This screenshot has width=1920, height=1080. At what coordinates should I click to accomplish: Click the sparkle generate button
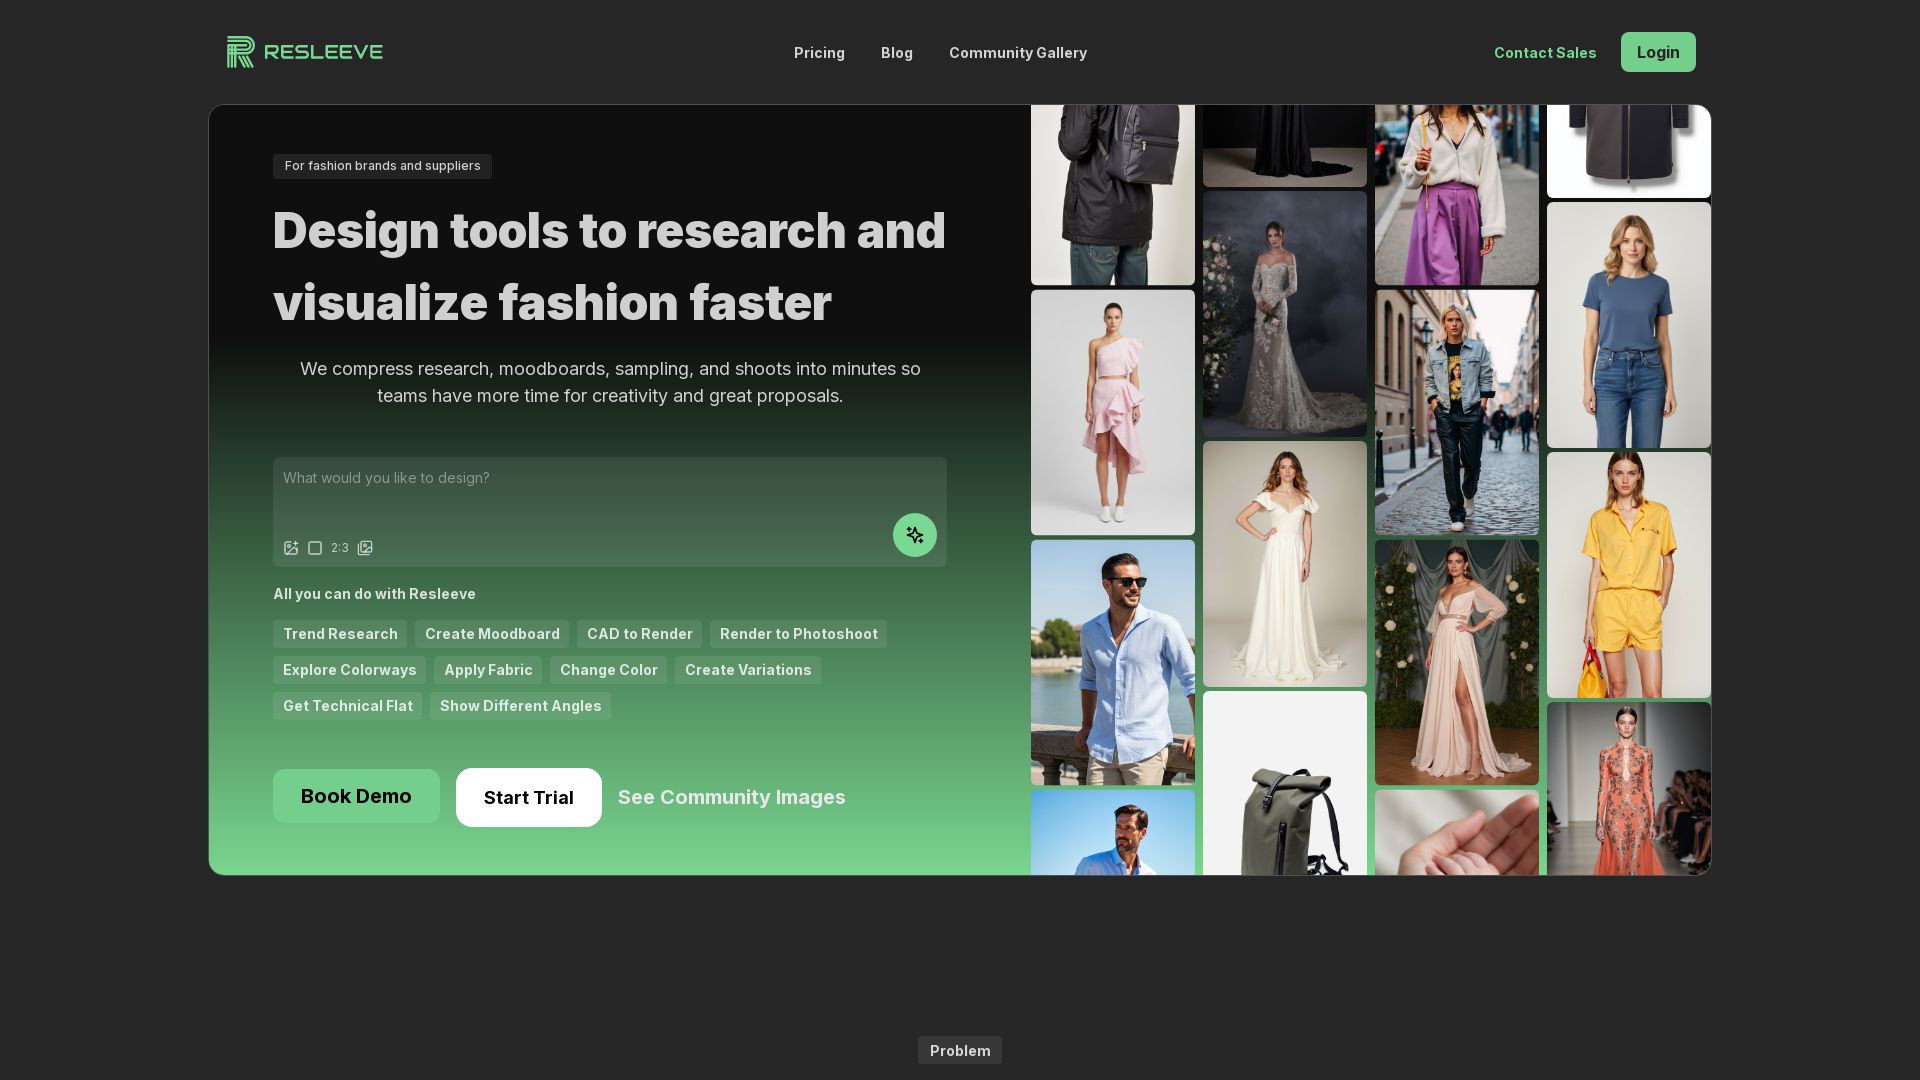[x=914, y=535]
